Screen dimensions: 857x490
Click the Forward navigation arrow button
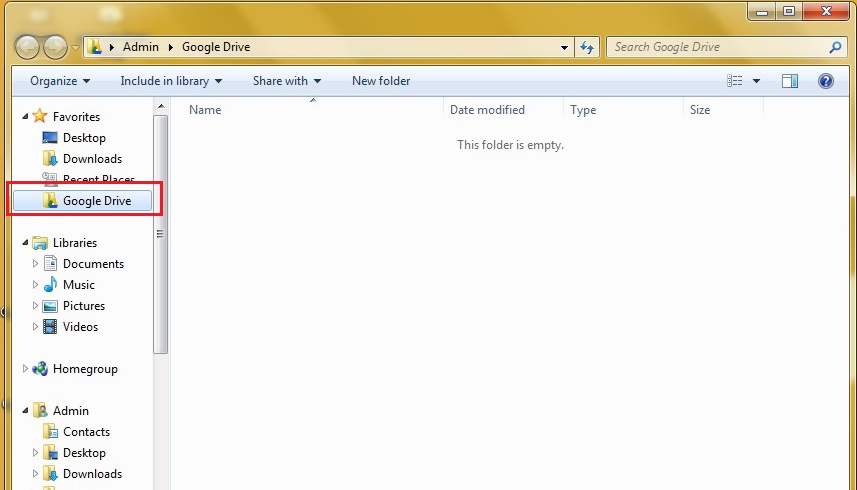point(55,47)
